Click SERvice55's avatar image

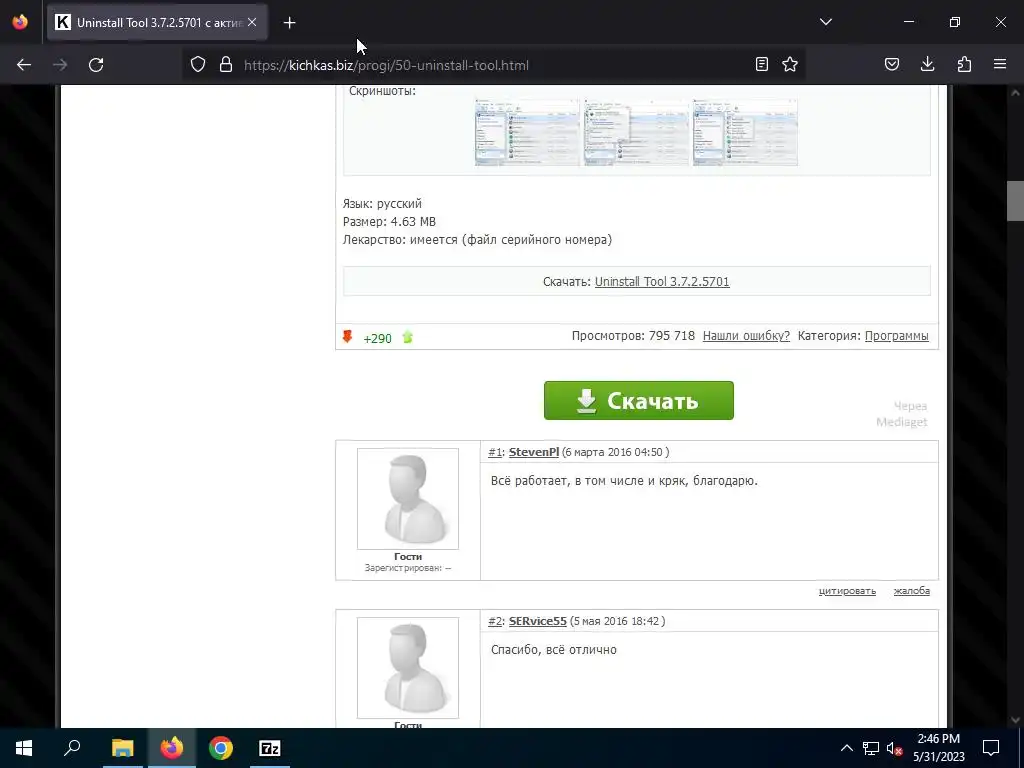coord(408,667)
